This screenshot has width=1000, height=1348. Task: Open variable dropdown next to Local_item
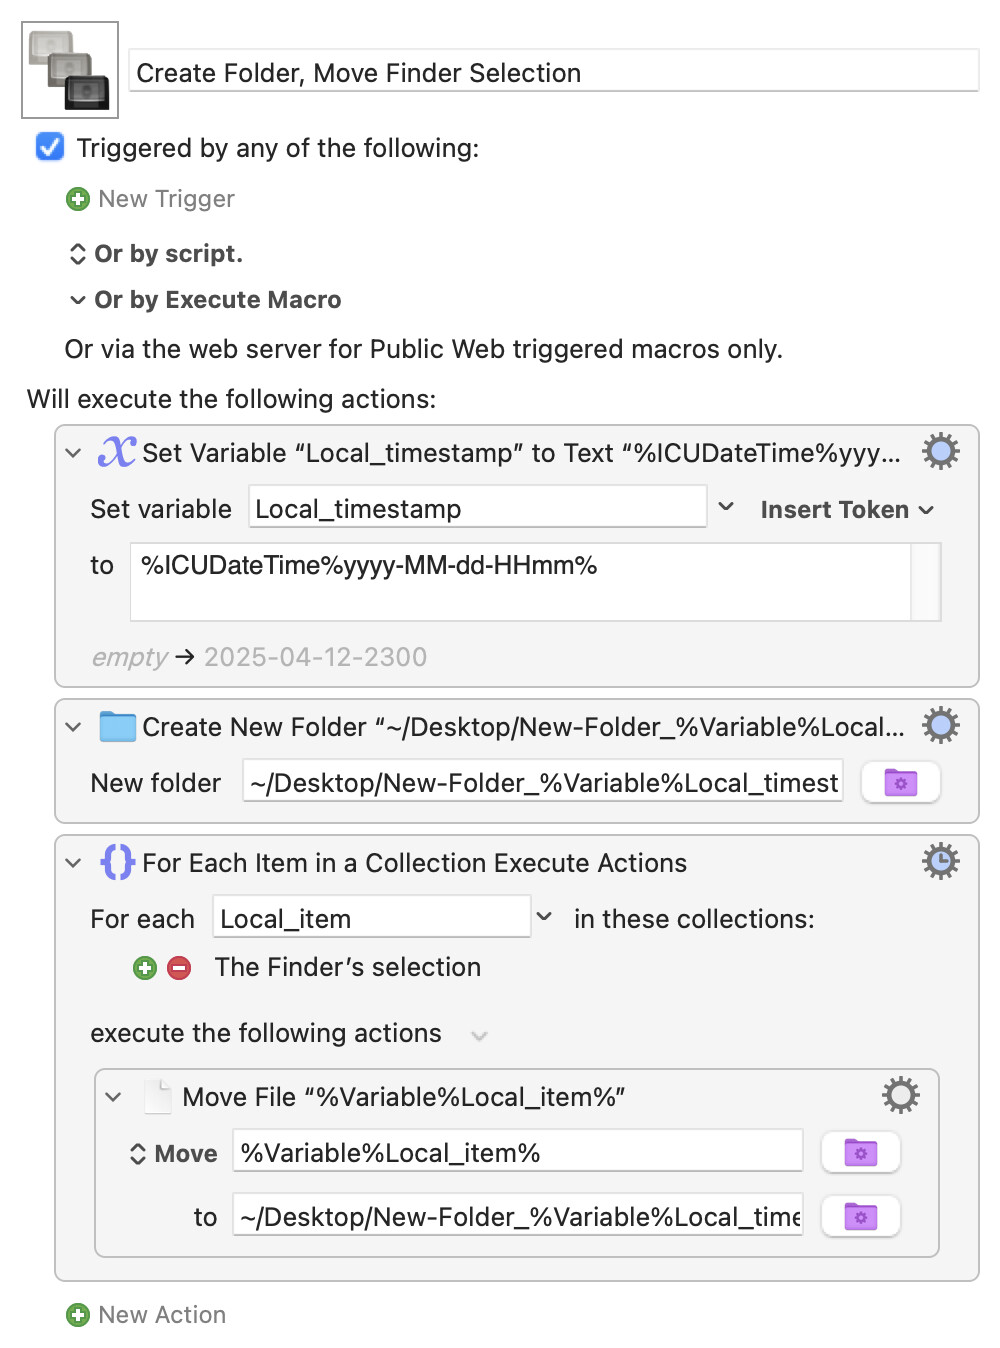click(544, 917)
